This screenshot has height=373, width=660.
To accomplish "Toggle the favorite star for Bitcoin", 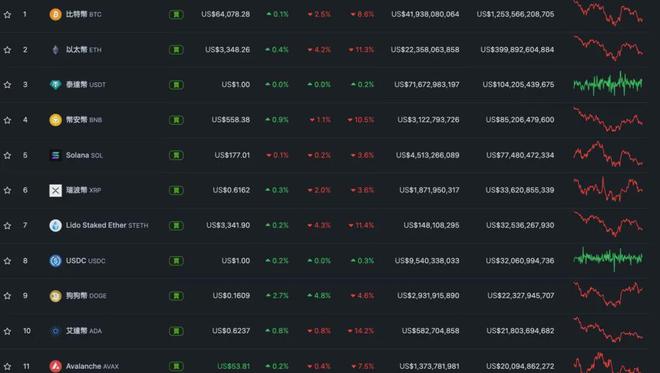I will tap(7, 15).
